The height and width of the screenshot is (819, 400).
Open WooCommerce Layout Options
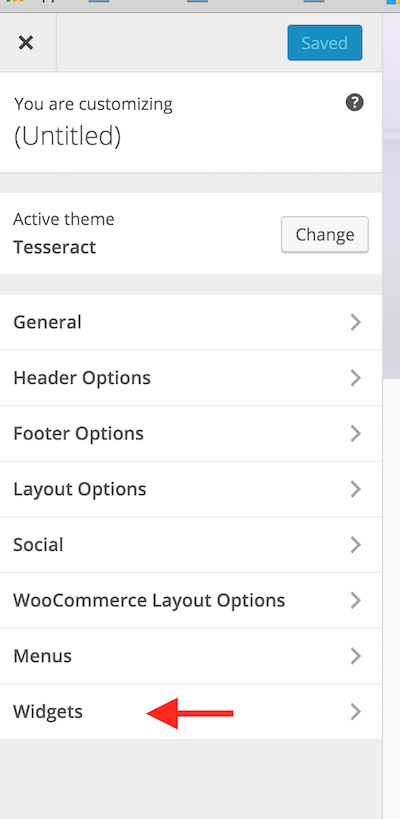191,601
